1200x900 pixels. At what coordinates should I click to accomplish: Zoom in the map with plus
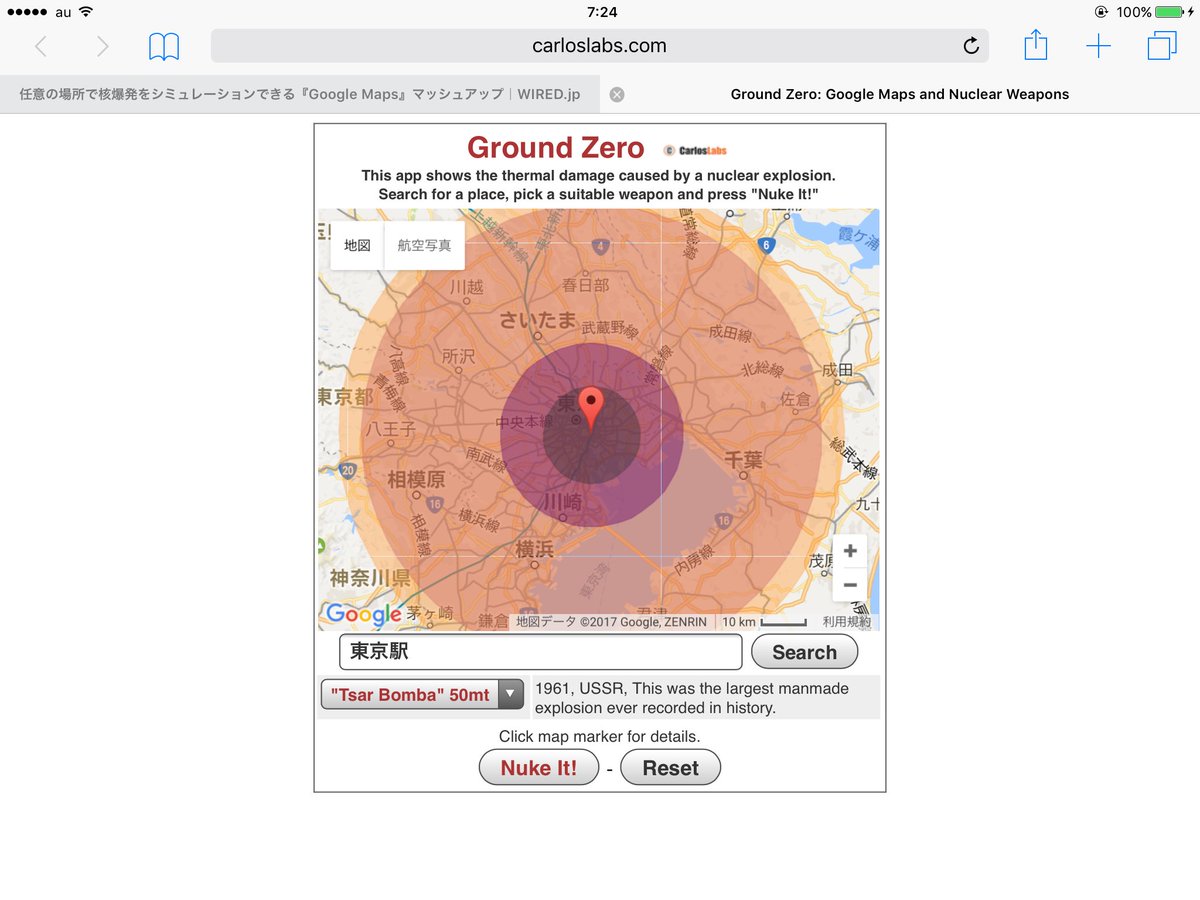850,551
